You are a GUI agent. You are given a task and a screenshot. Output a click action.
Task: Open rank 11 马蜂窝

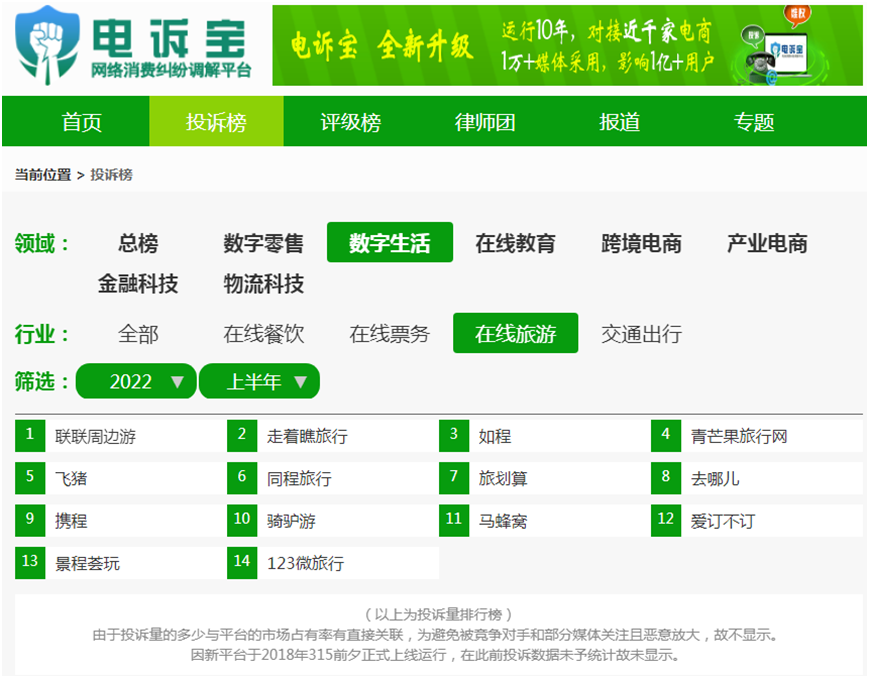click(x=545, y=521)
